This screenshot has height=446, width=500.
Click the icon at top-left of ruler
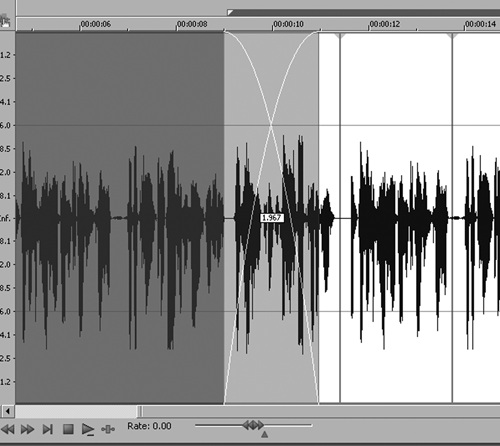(5, 21)
